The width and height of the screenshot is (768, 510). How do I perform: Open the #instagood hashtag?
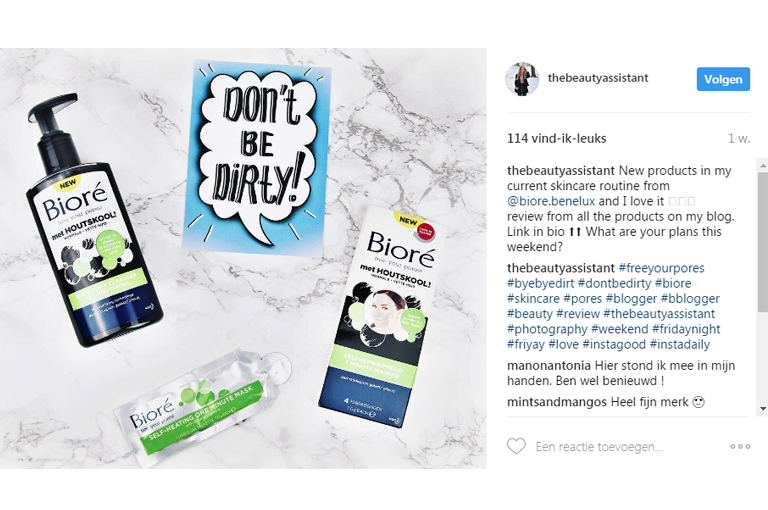pyautogui.click(x=614, y=344)
